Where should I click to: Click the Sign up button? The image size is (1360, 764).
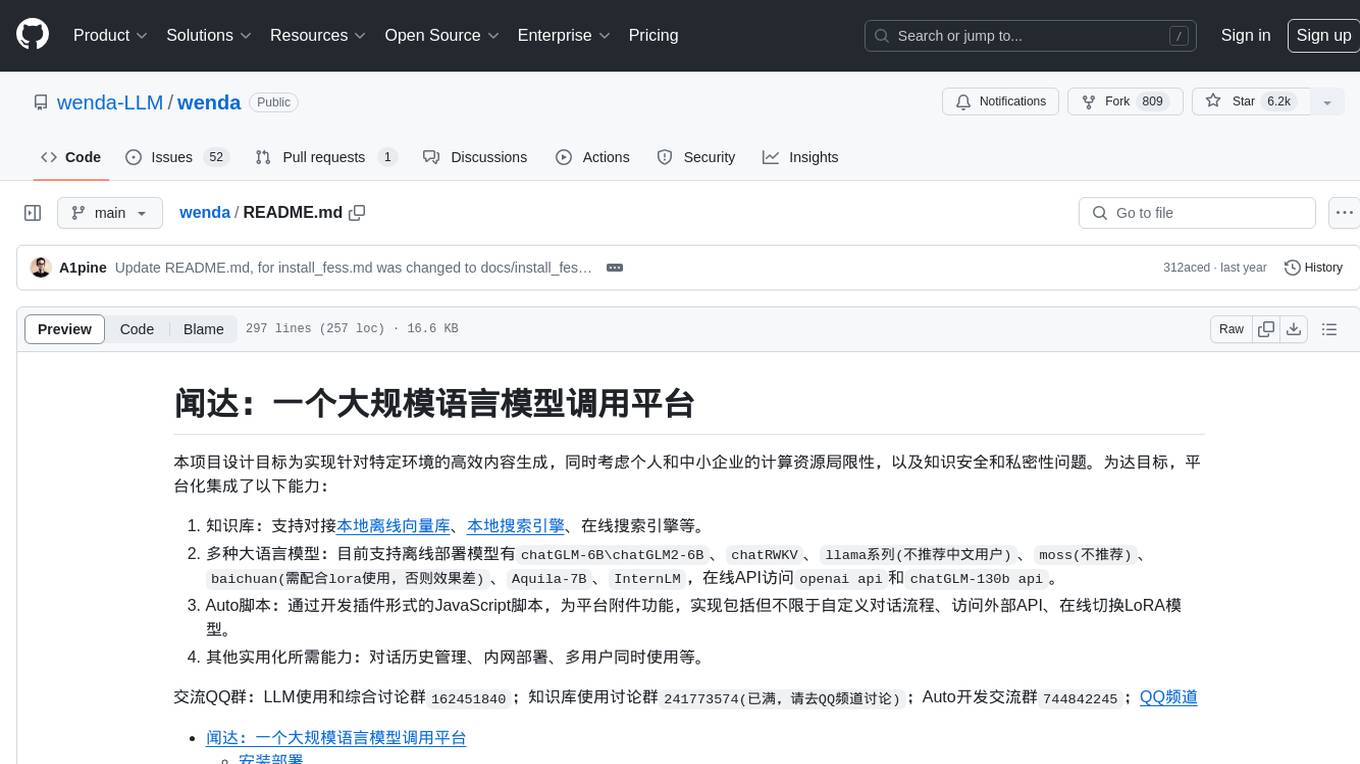click(1323, 35)
